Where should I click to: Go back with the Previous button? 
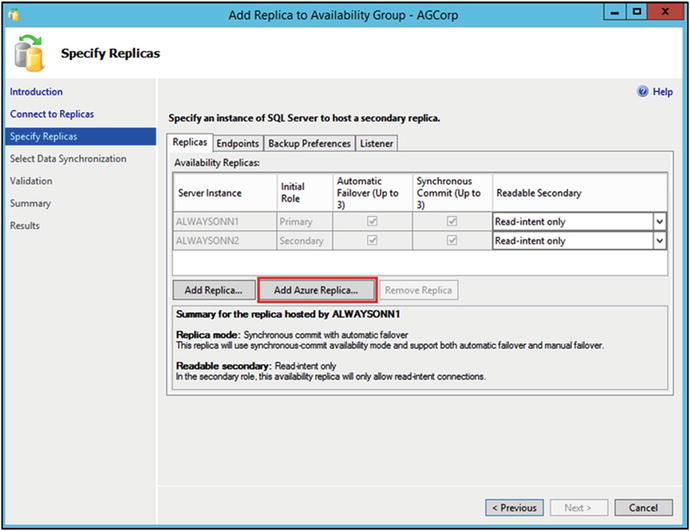[x=514, y=508]
